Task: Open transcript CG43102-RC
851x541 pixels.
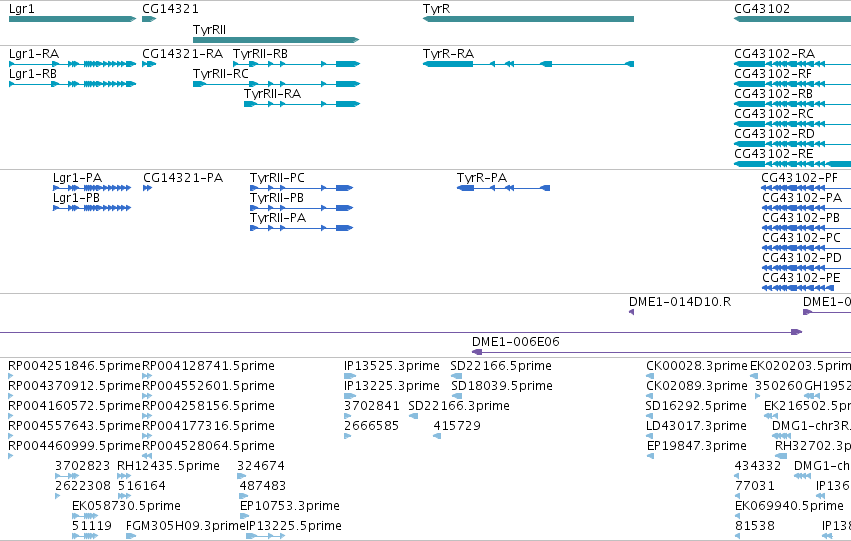Action: tap(774, 114)
